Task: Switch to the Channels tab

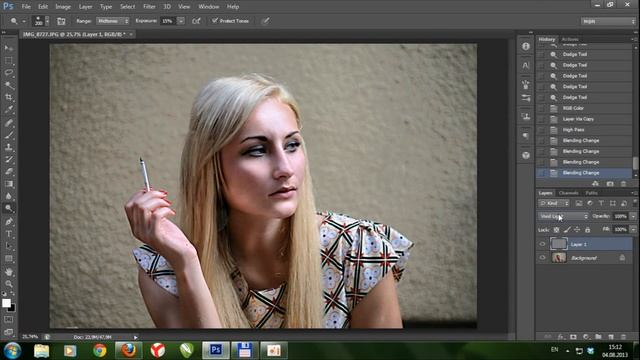Action: click(x=569, y=193)
